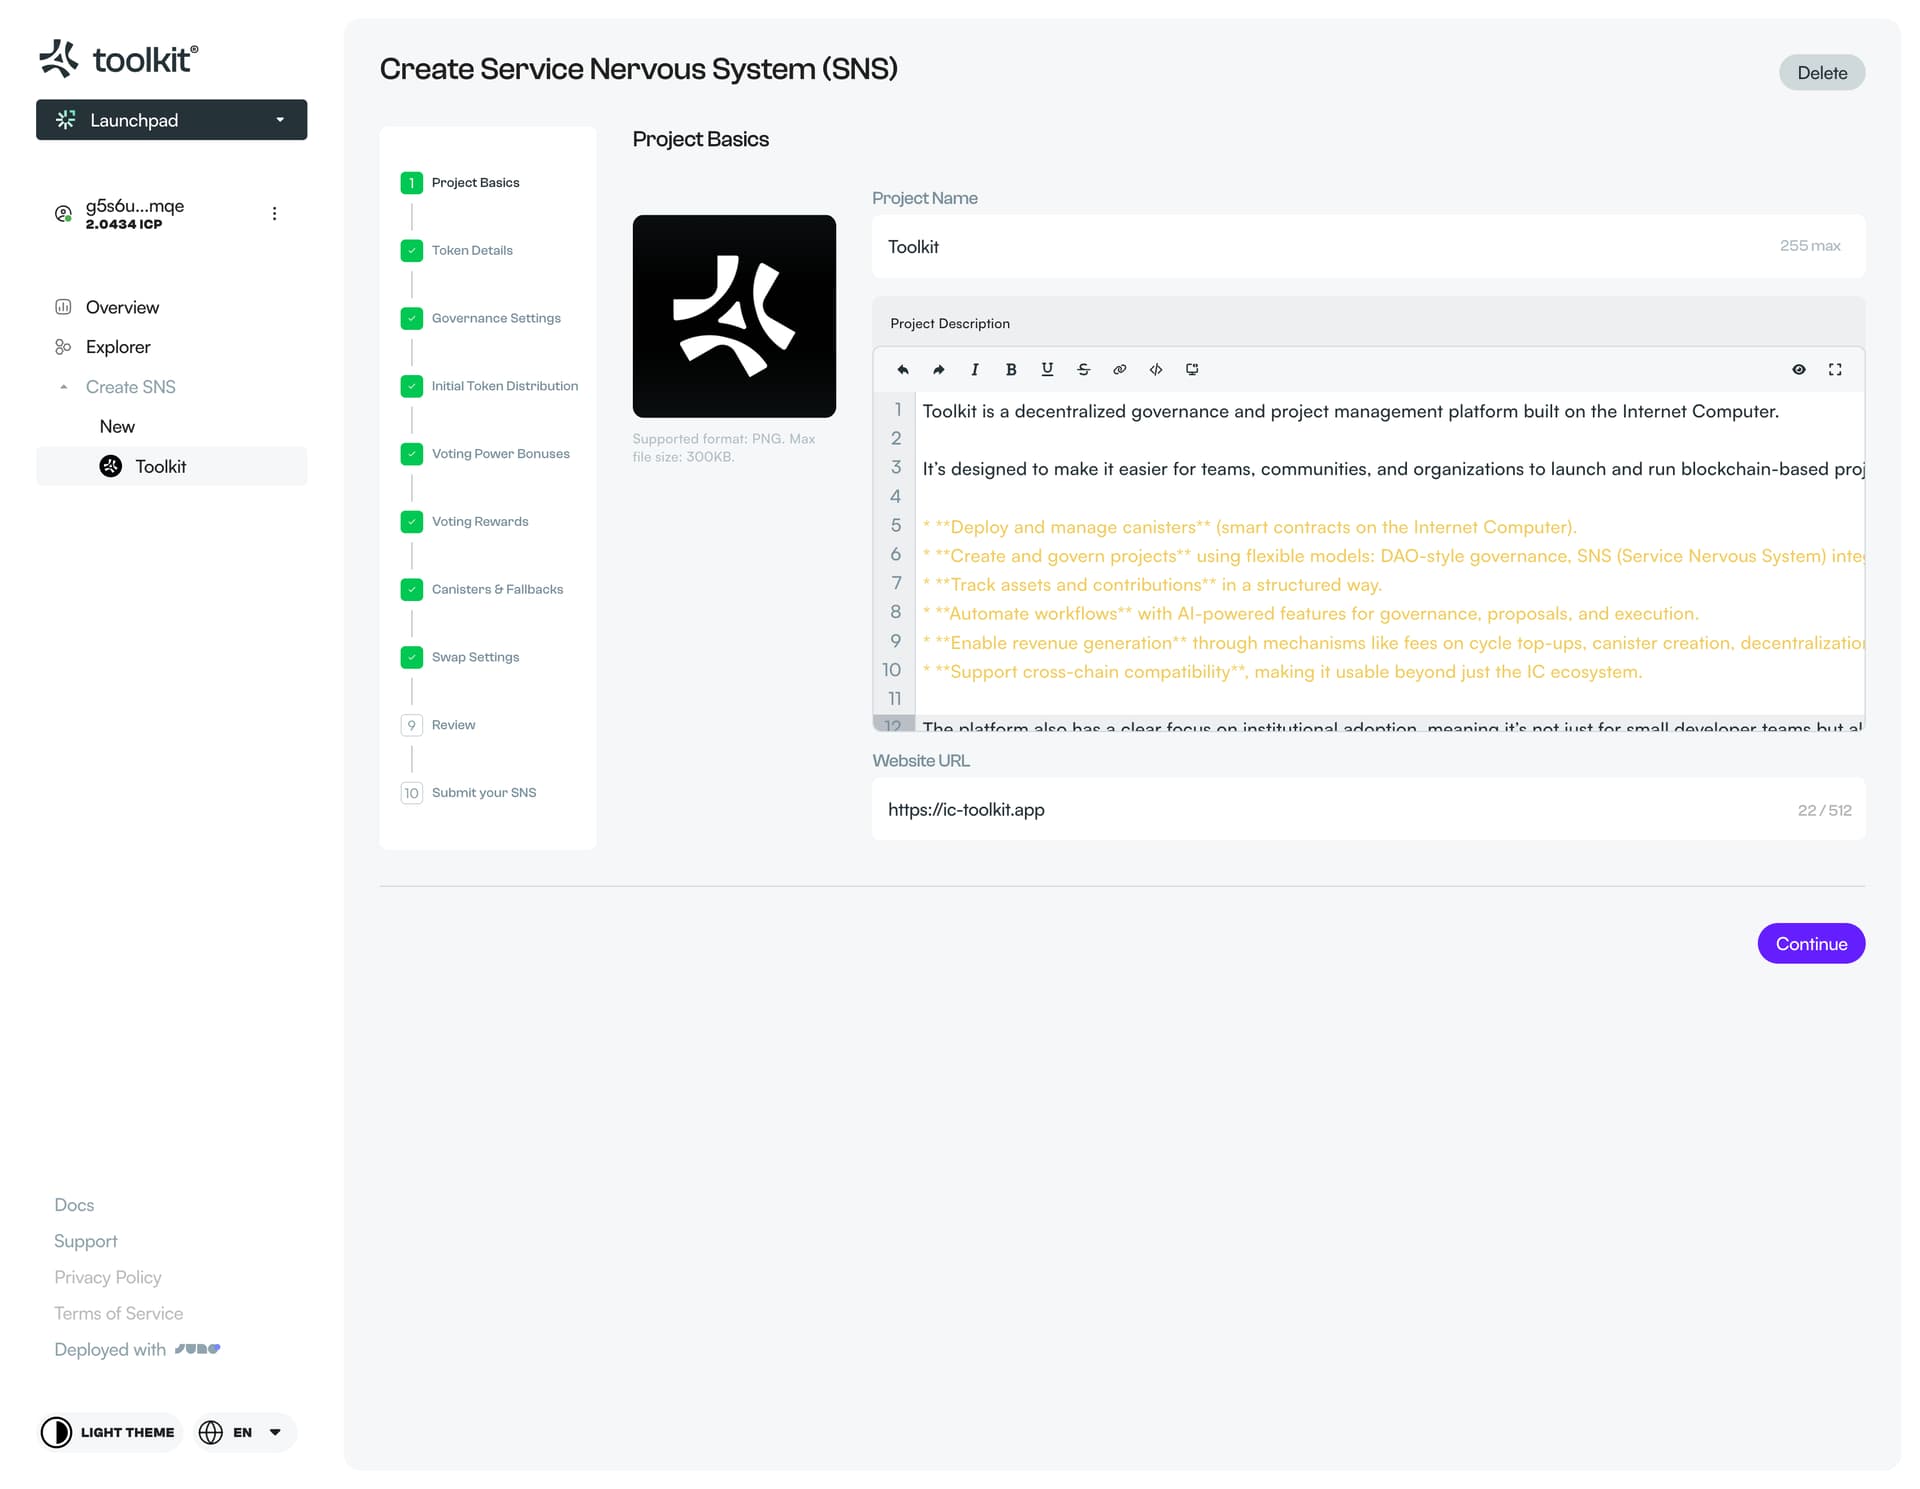Click the Delete button
The height and width of the screenshot is (1489, 1920).
tap(1821, 73)
